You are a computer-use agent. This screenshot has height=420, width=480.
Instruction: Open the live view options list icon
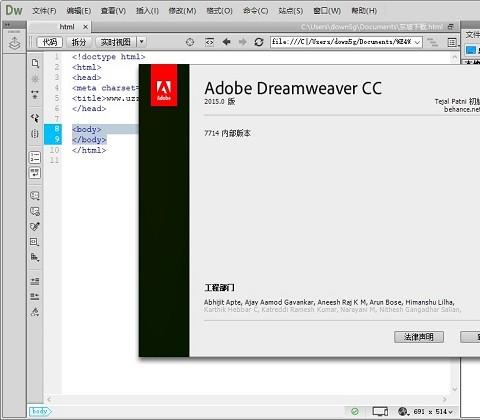click(x=452, y=42)
